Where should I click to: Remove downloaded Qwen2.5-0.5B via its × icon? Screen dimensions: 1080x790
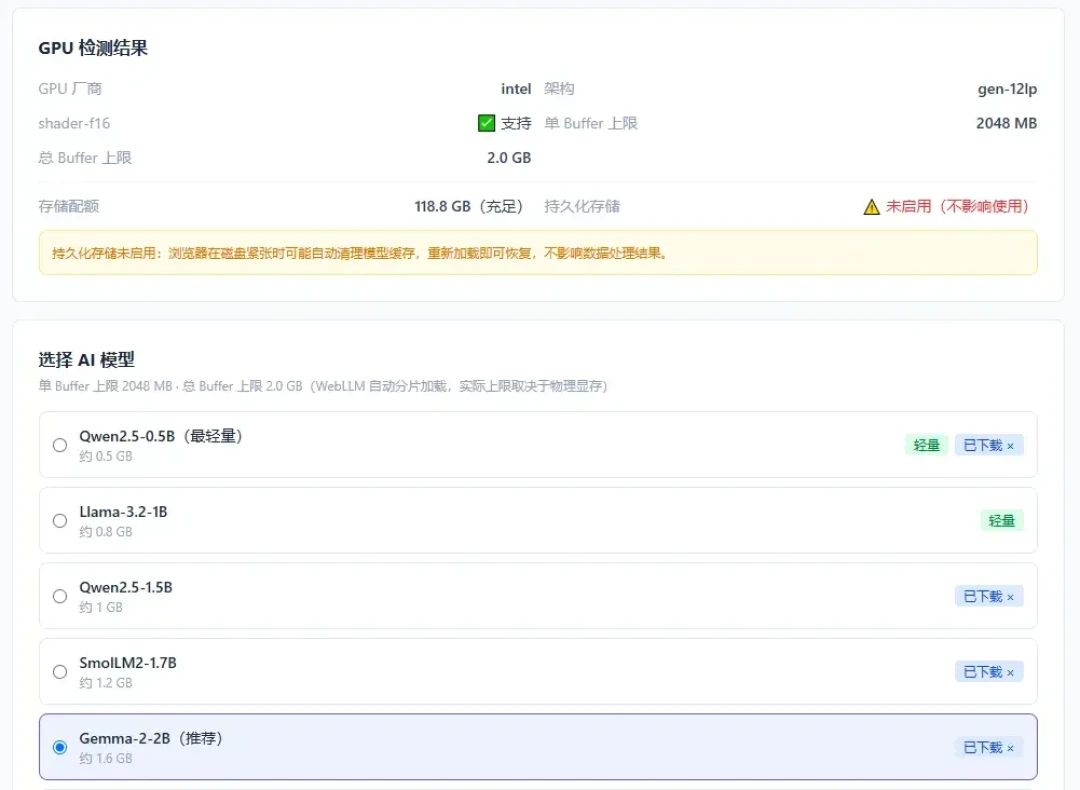[1010, 446]
